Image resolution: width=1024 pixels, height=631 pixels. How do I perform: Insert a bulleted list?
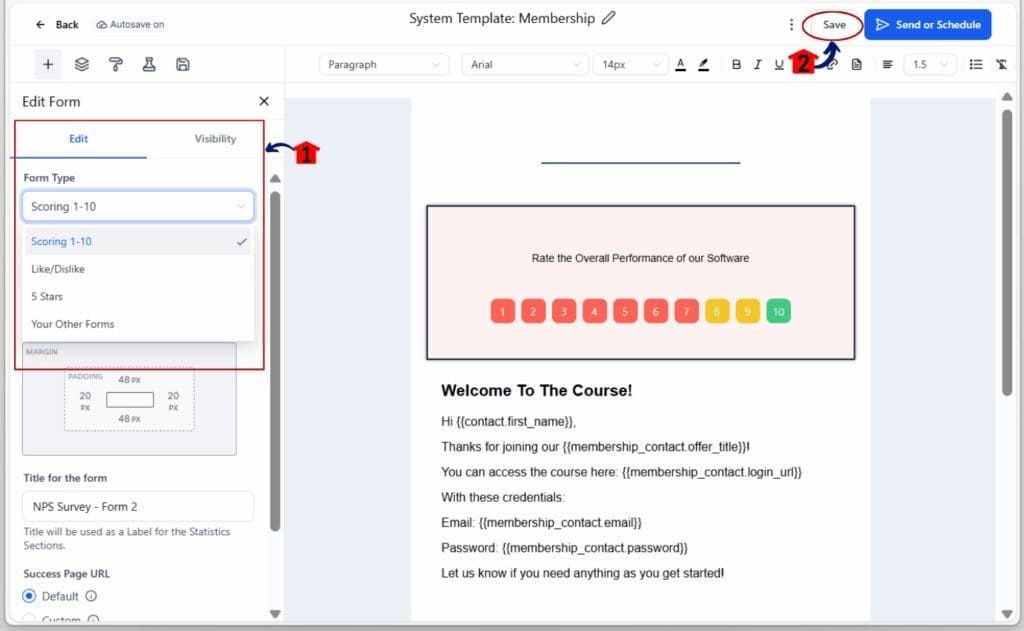[x=976, y=64]
